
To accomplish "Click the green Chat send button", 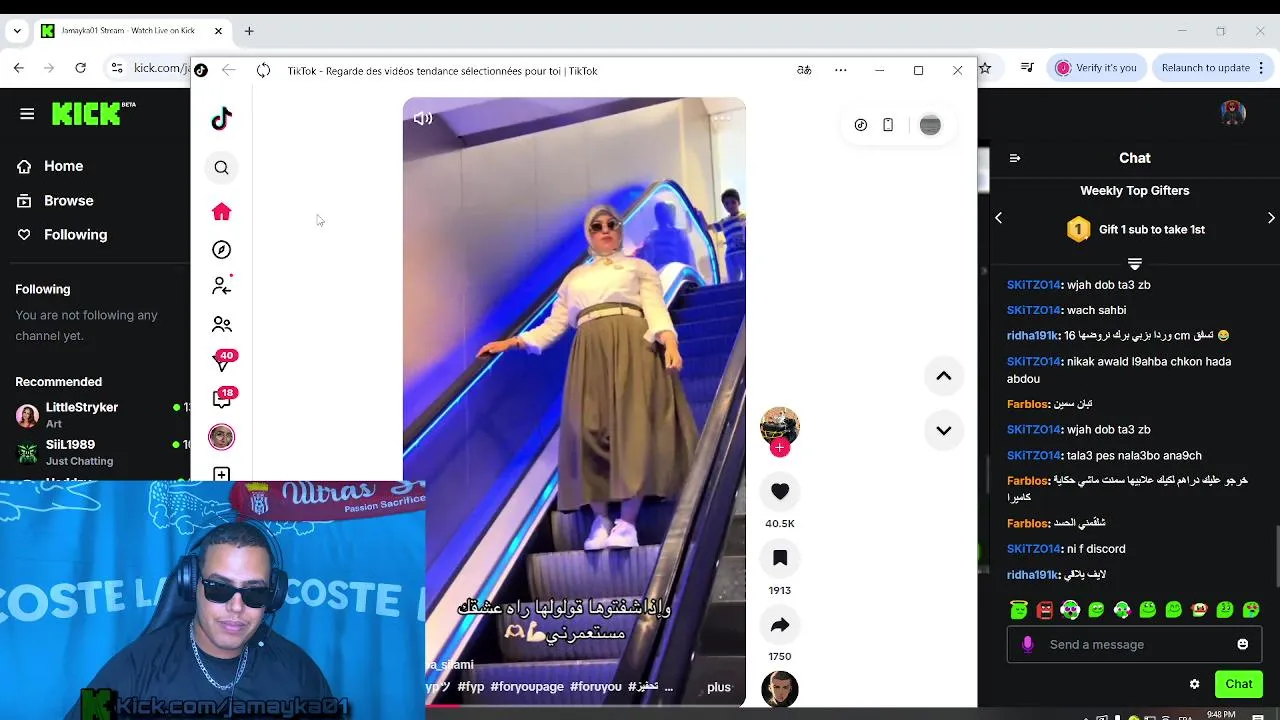I will [x=1239, y=684].
